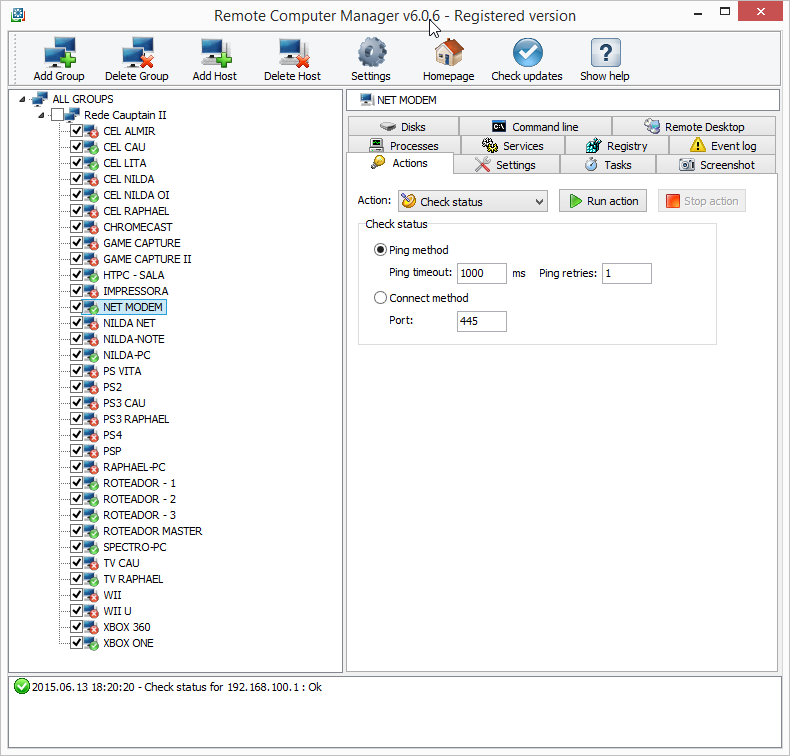Click the Rede Cauptain II group icon
The image size is (790, 756).
point(73,115)
